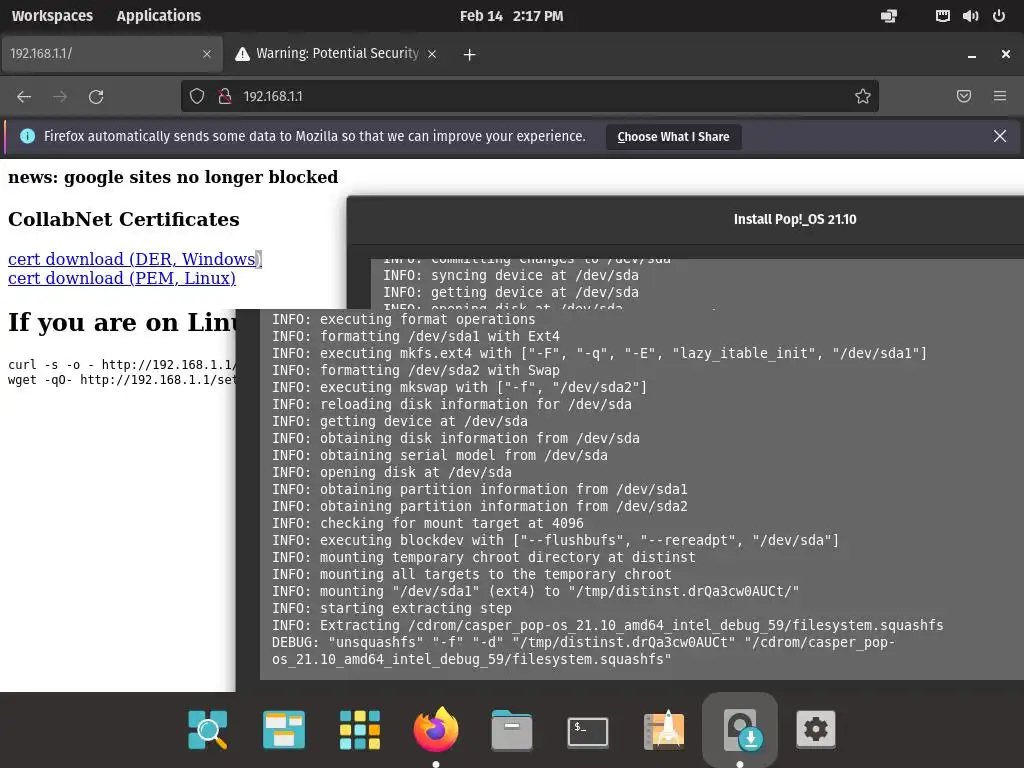Click the insecure connection padlock icon
Image resolution: width=1024 pixels, height=768 pixels.
point(225,97)
